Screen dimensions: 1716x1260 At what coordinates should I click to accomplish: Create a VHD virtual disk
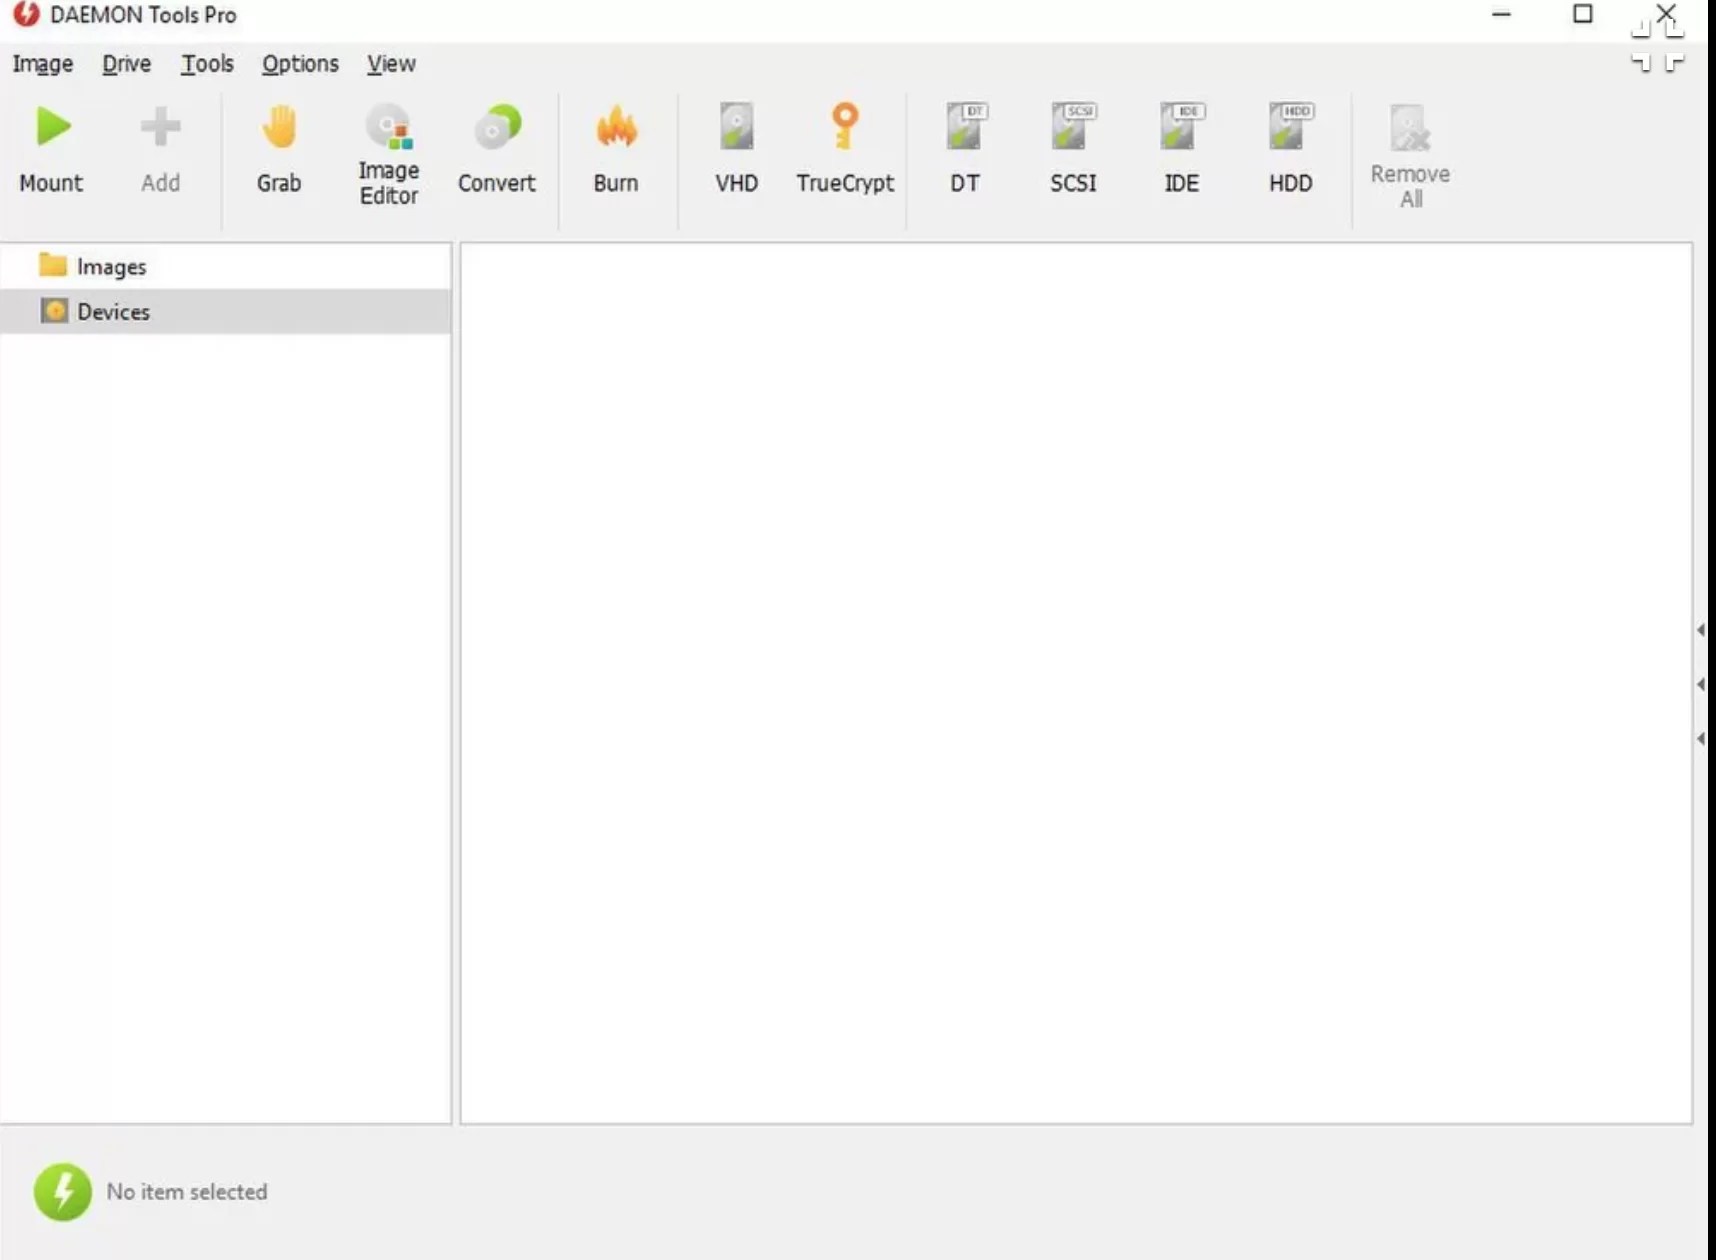point(737,150)
